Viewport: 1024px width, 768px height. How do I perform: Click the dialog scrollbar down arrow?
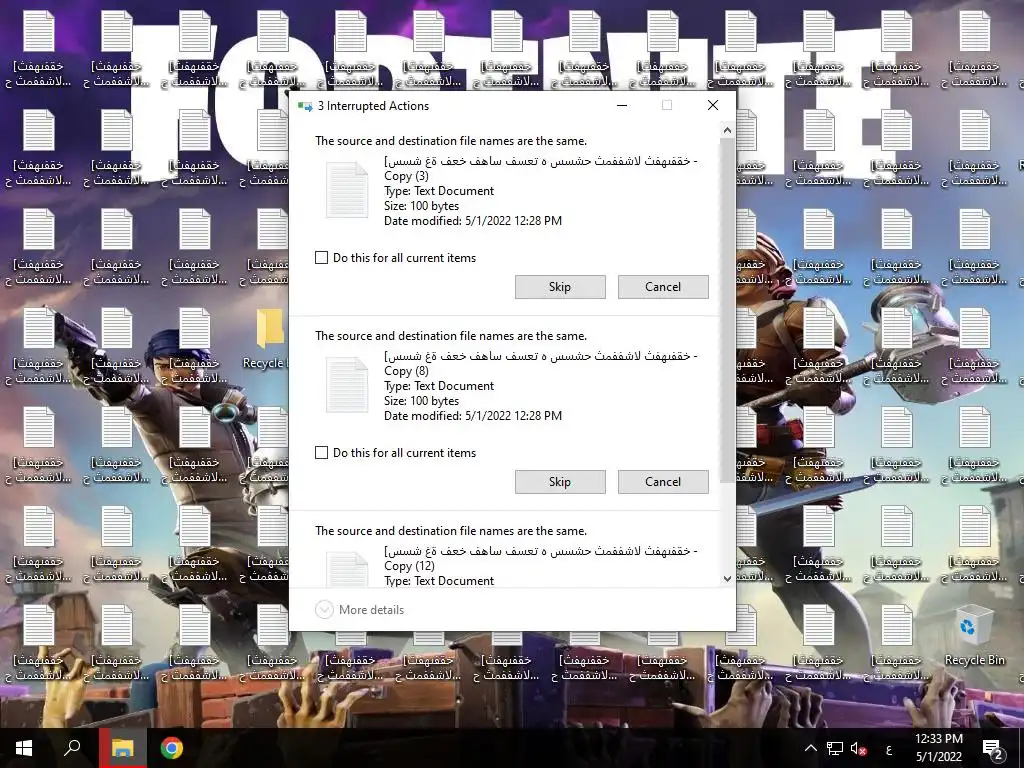(727, 579)
